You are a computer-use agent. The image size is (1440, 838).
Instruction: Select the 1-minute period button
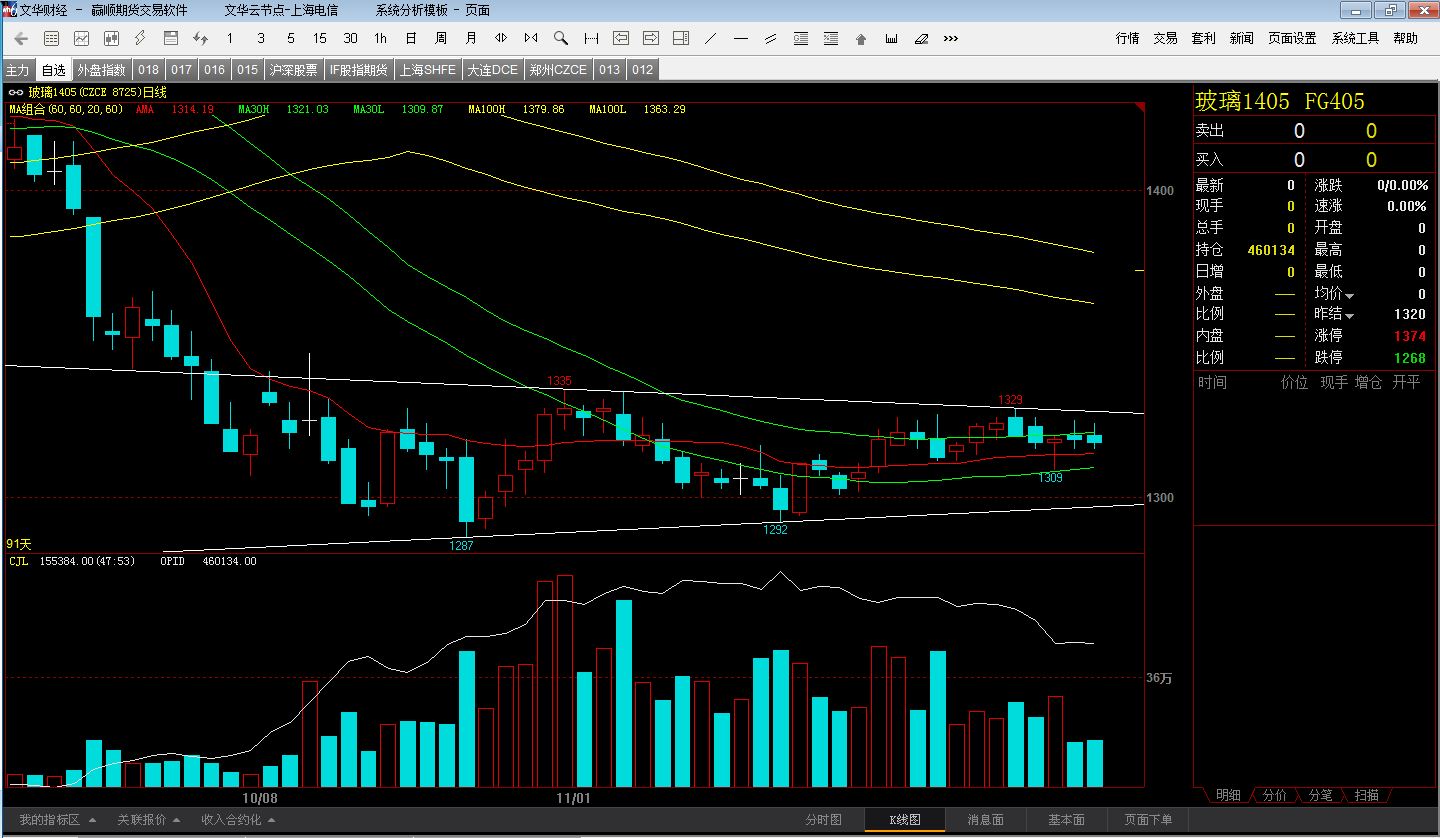pos(231,38)
